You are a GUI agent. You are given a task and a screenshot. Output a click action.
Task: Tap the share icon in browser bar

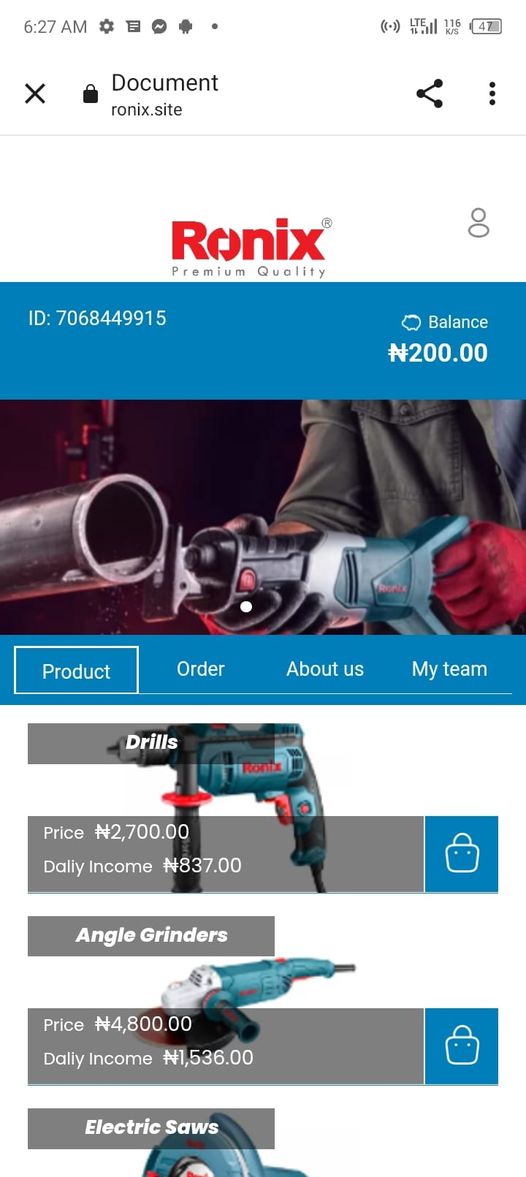pyautogui.click(x=429, y=94)
